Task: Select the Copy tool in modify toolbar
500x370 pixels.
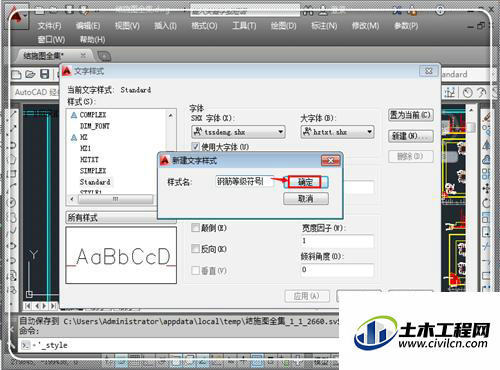Action: coord(486,131)
